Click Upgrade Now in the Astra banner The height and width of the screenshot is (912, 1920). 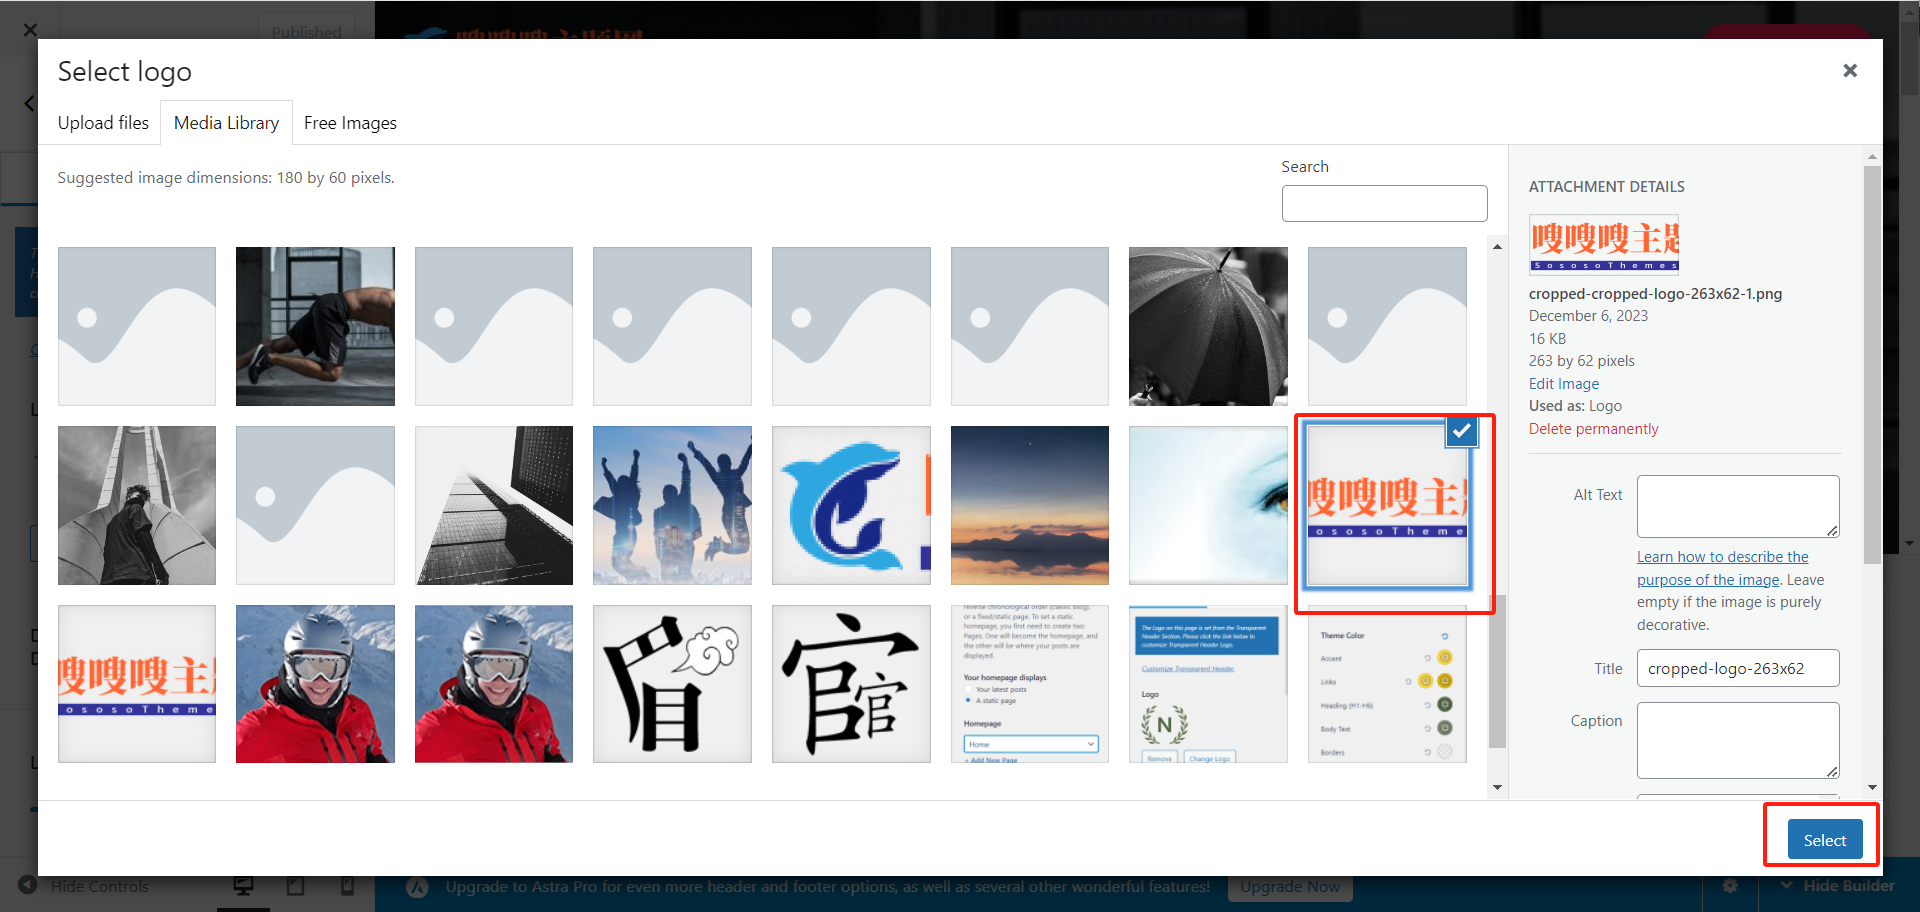click(x=1290, y=887)
